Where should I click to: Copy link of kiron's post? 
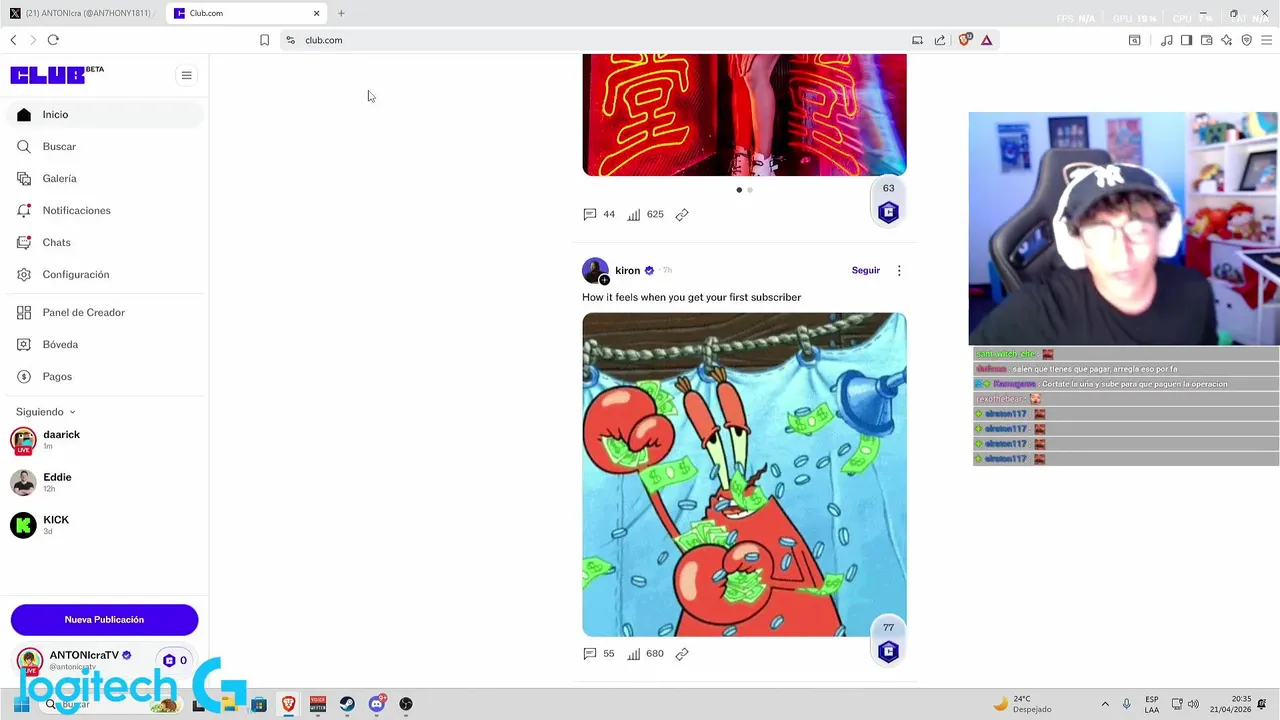pyautogui.click(x=682, y=654)
